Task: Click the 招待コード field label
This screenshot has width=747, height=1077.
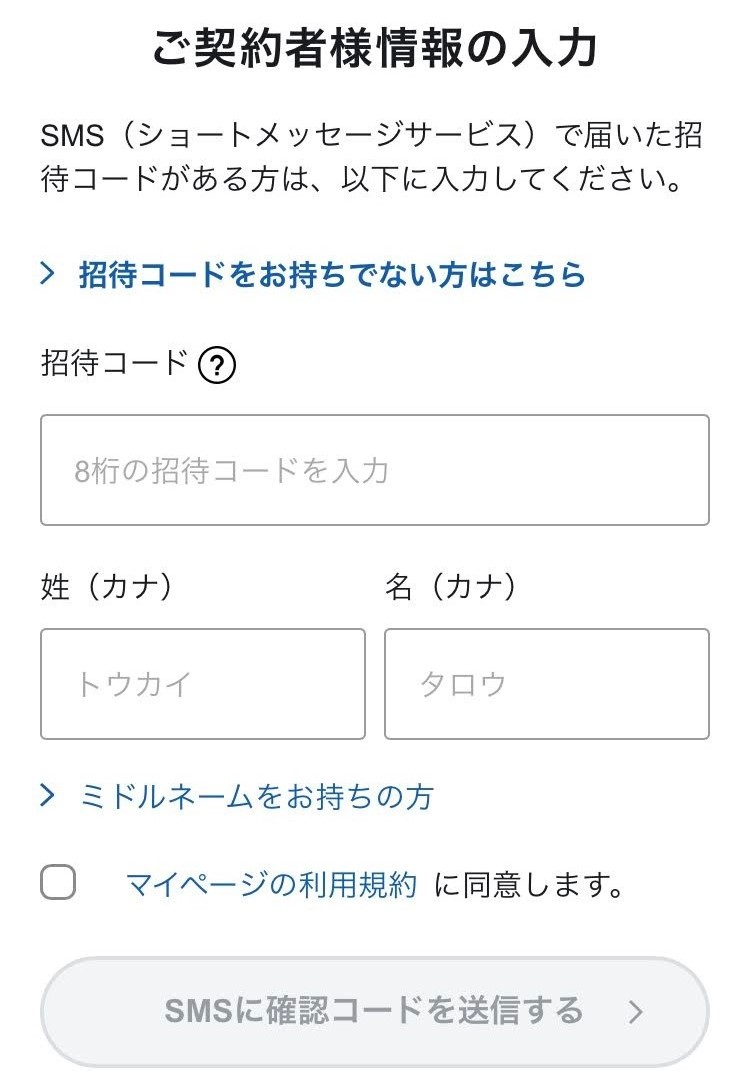Action: click(x=114, y=363)
